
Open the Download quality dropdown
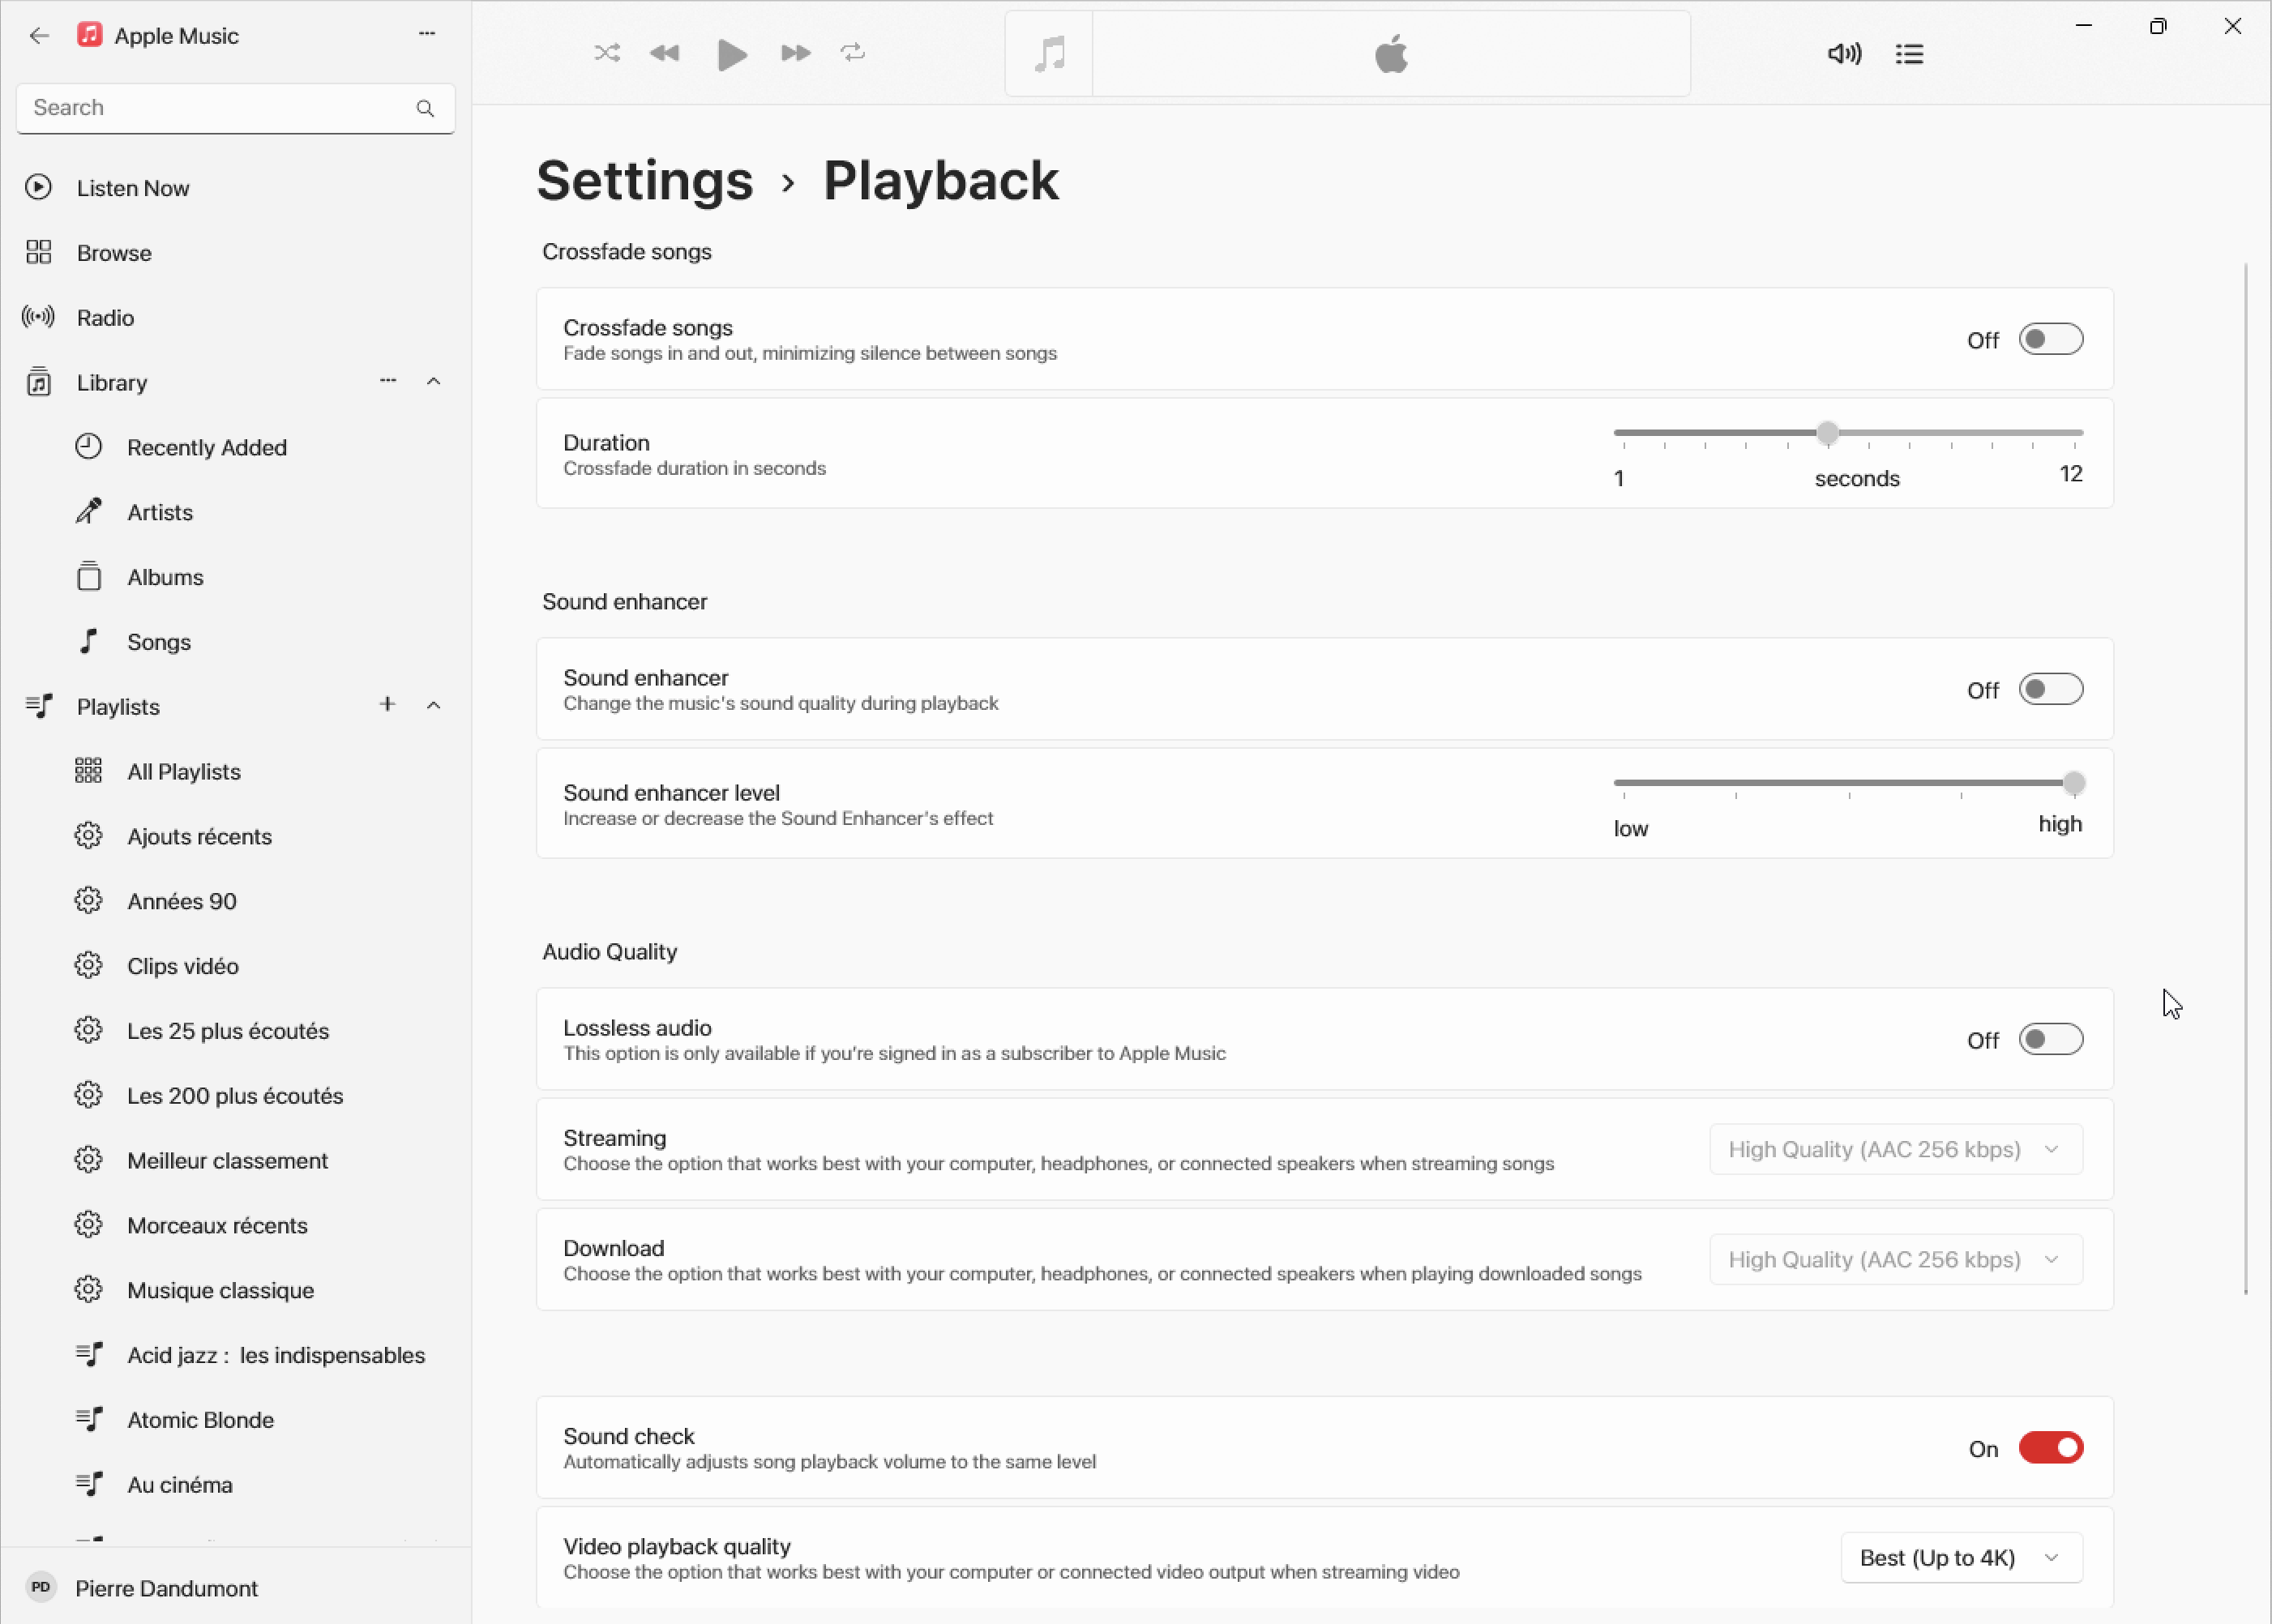(x=1896, y=1260)
